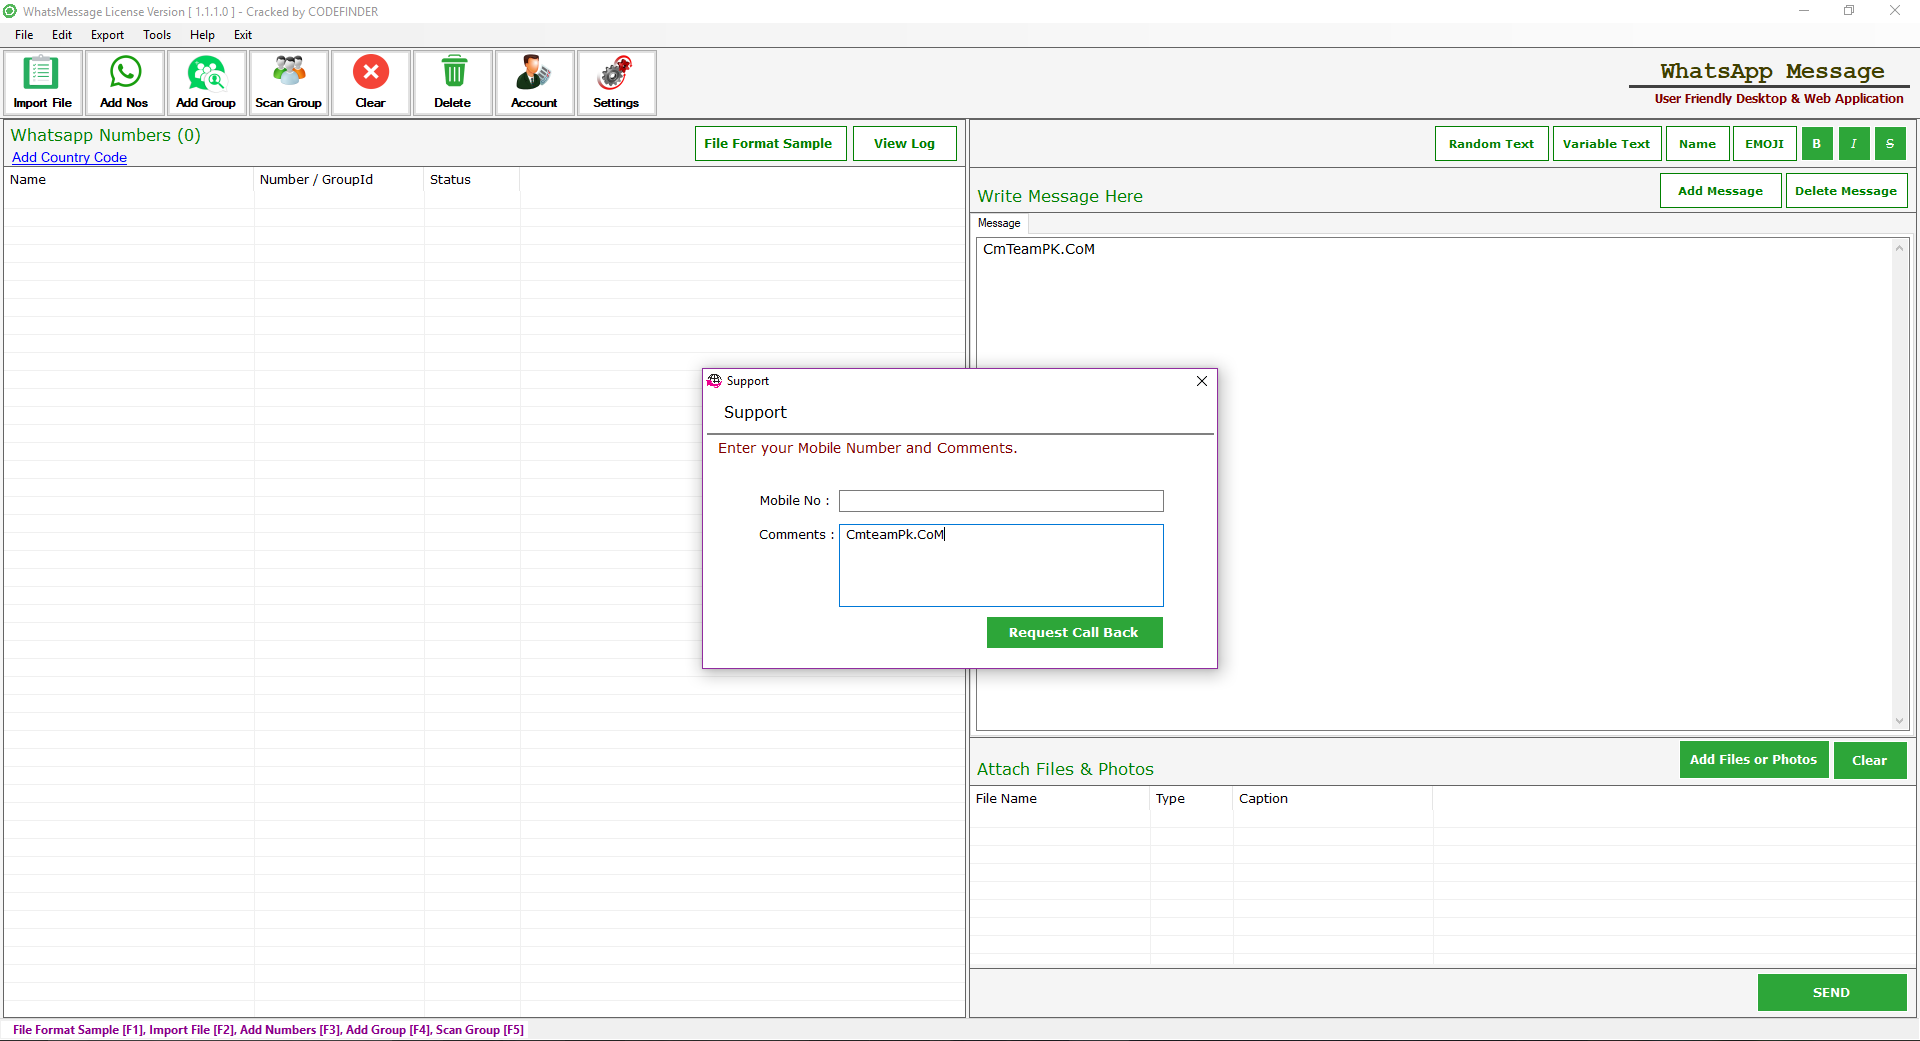
Task: Click the red Clear toolbar icon
Action: pyautogui.click(x=370, y=83)
